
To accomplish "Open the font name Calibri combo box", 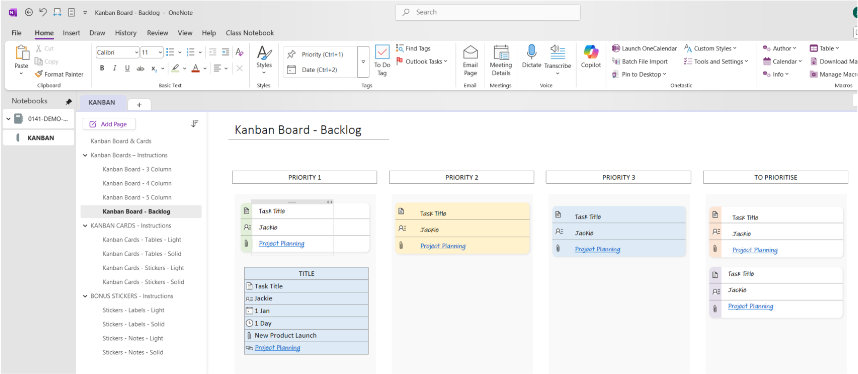I will point(117,53).
